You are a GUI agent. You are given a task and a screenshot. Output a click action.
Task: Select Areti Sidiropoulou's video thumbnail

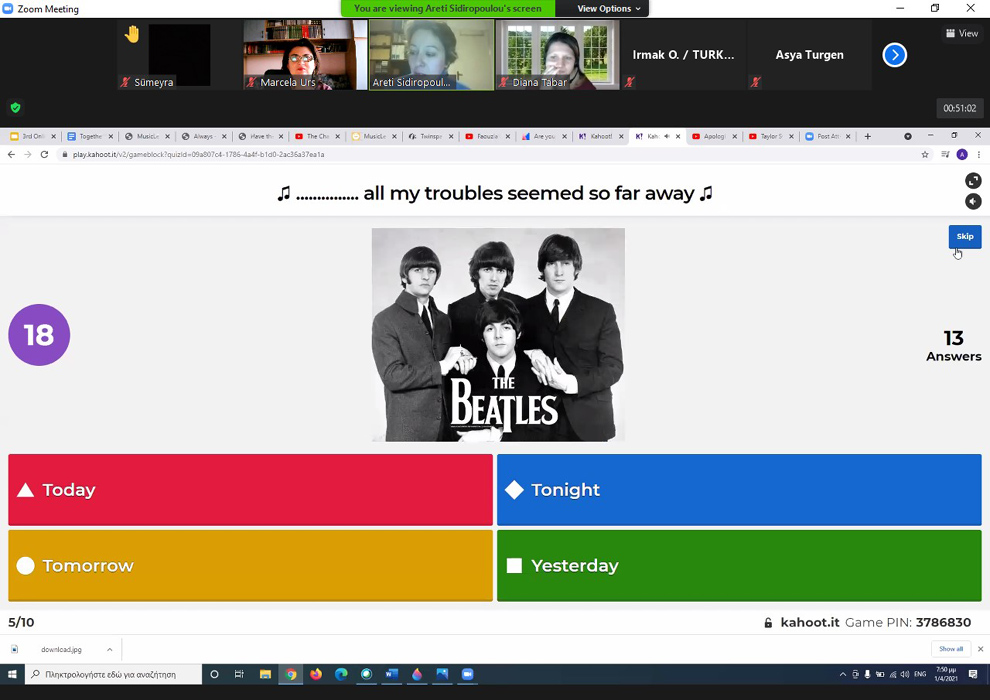(431, 55)
